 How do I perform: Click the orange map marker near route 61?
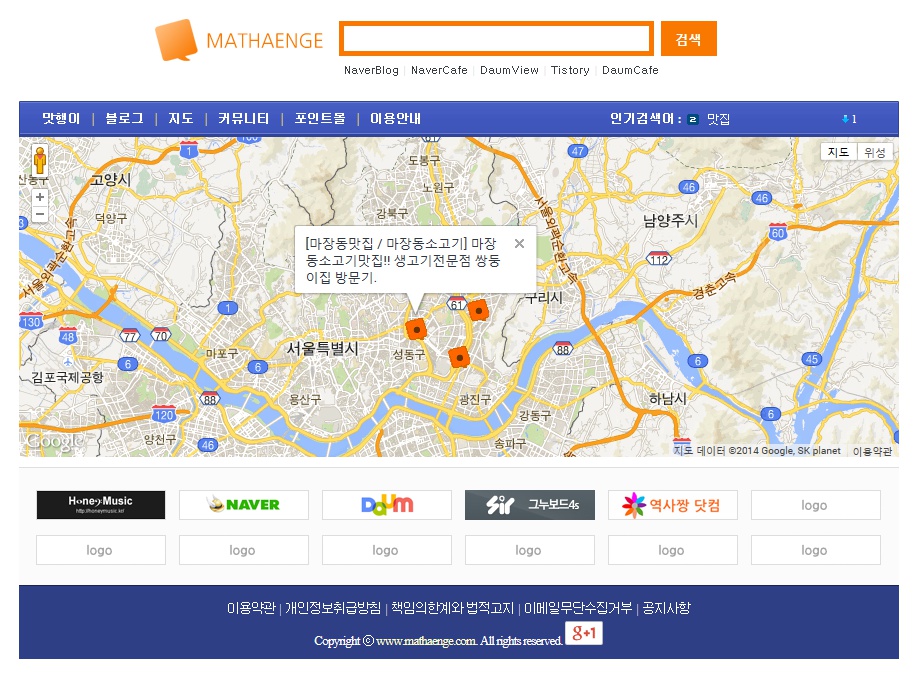478,311
